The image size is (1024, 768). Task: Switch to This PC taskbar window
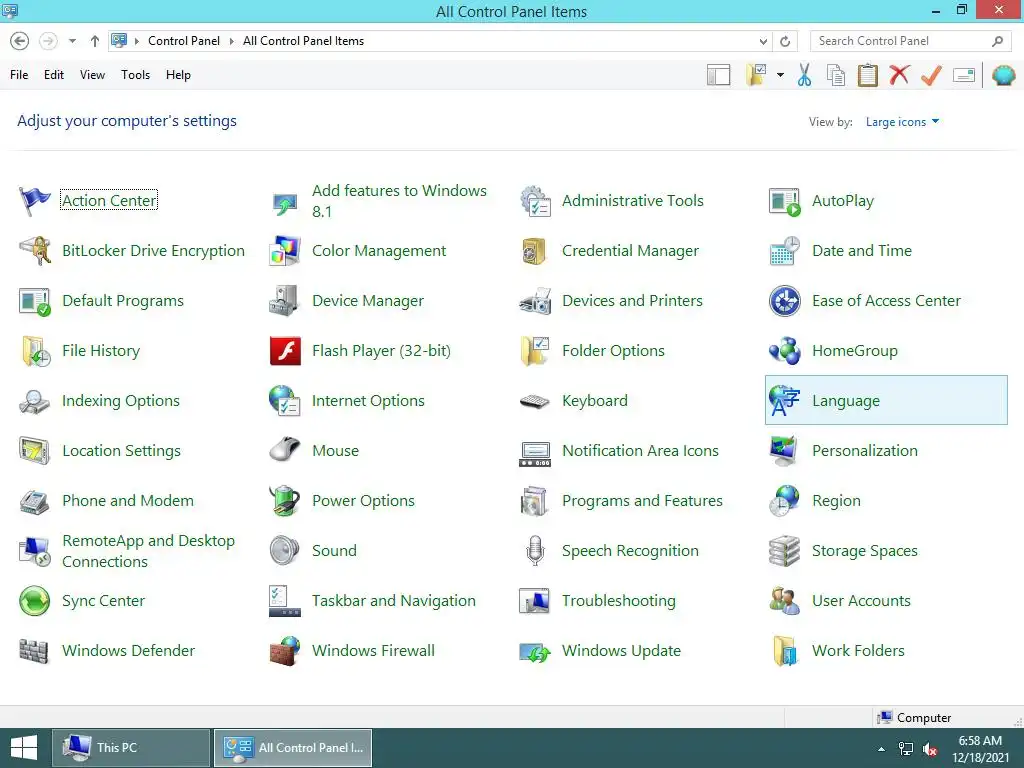click(131, 748)
